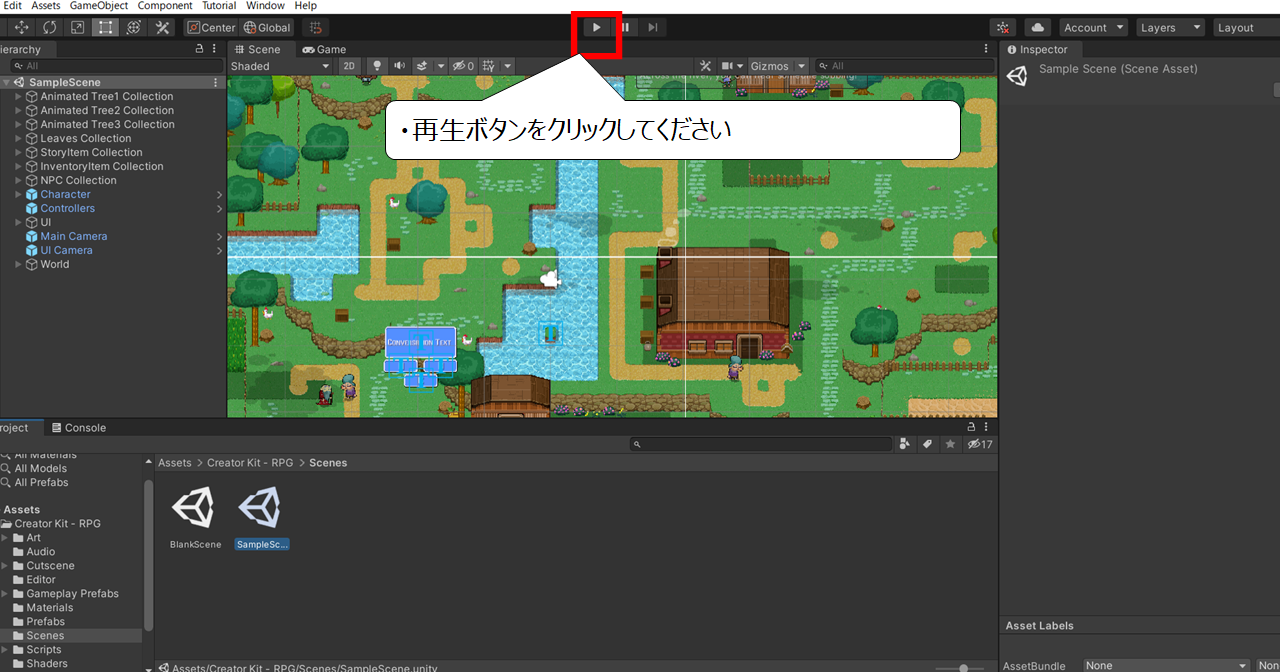Open the Layout dropdown

[x=1246, y=27]
